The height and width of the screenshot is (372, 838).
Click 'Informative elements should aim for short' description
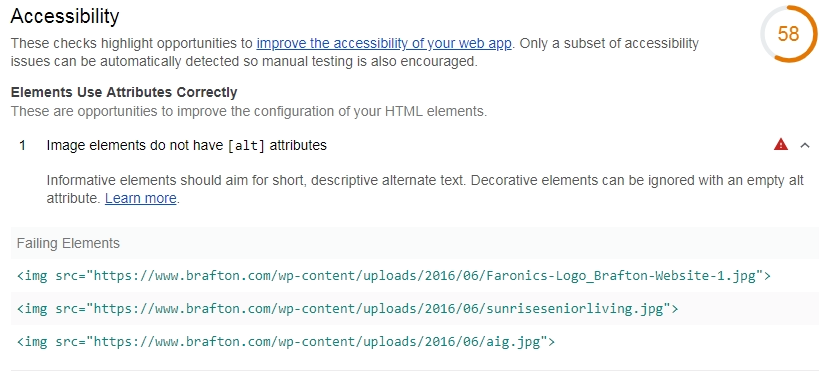click(x=425, y=189)
